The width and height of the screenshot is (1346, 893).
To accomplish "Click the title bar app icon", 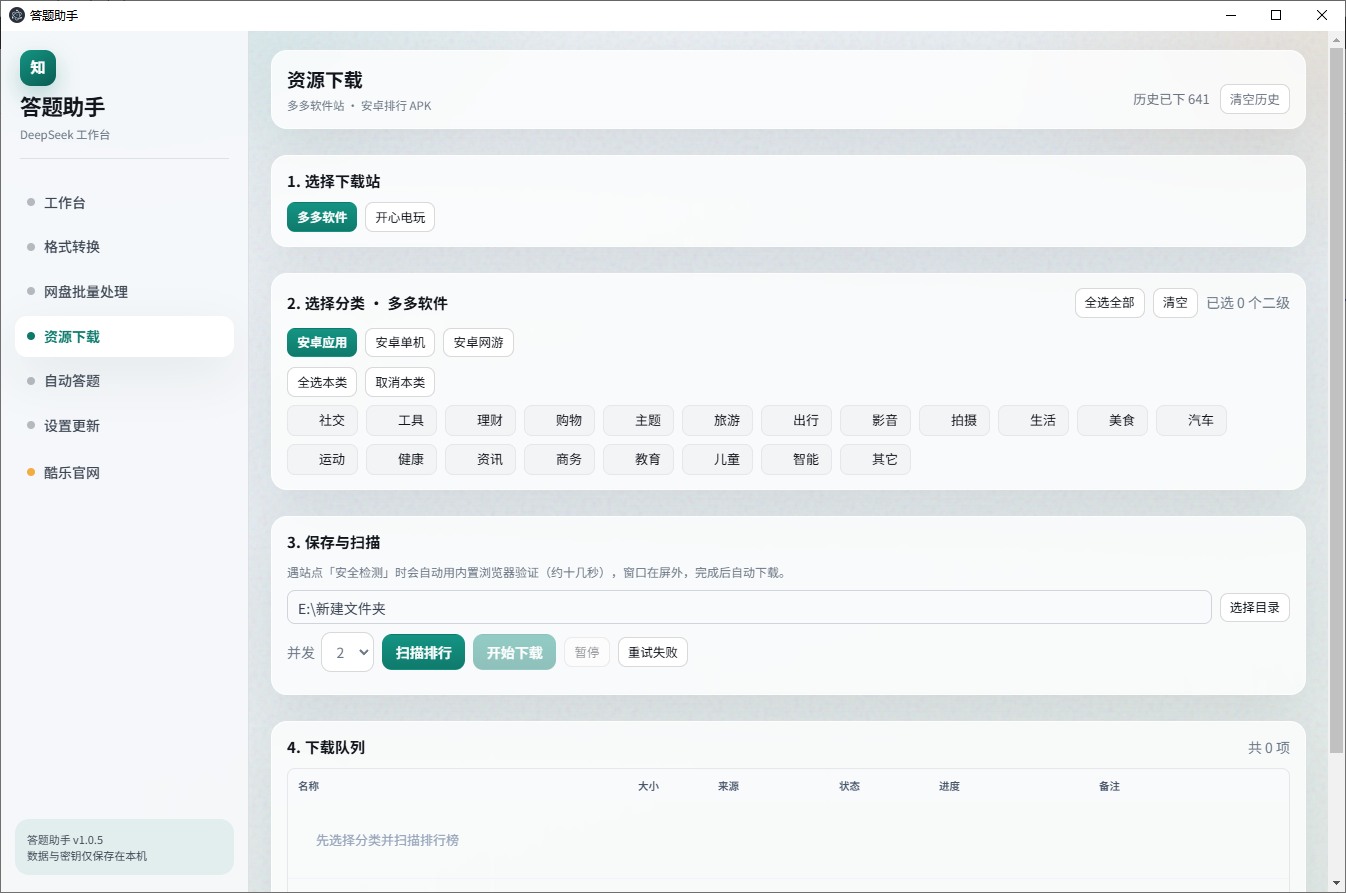I will click(16, 15).
